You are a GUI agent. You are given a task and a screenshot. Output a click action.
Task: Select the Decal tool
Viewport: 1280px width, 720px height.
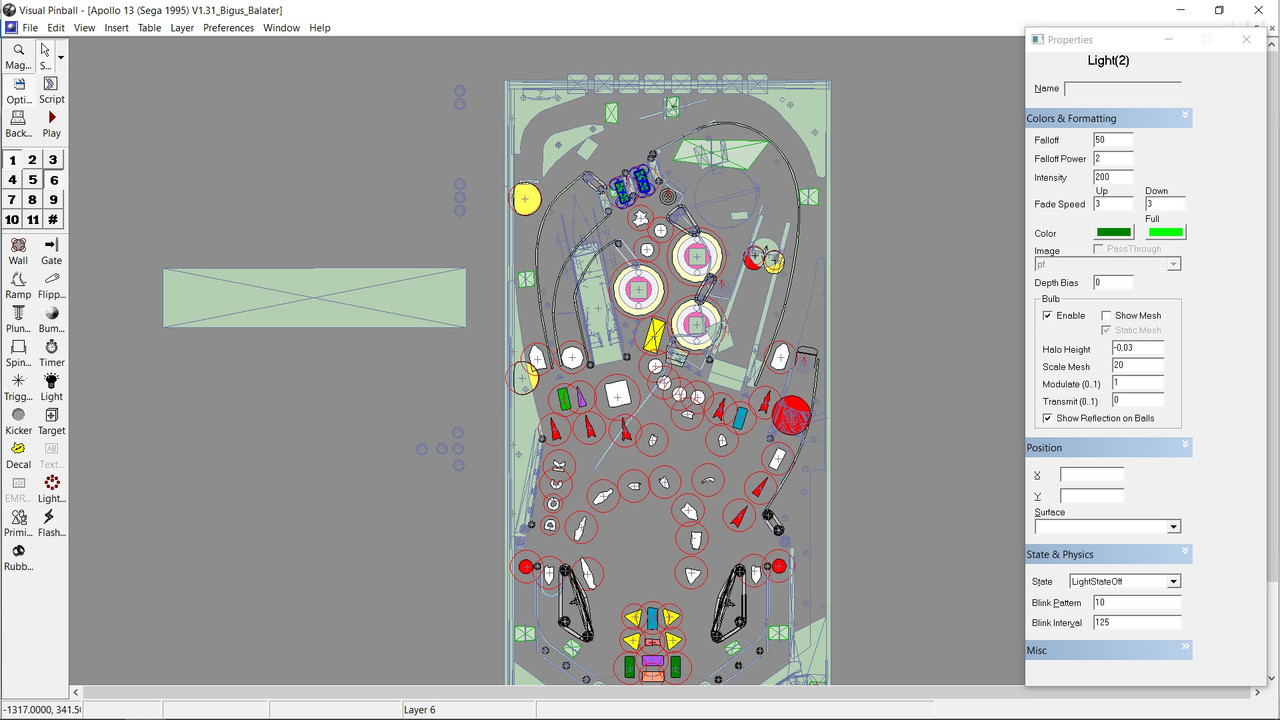(18, 455)
